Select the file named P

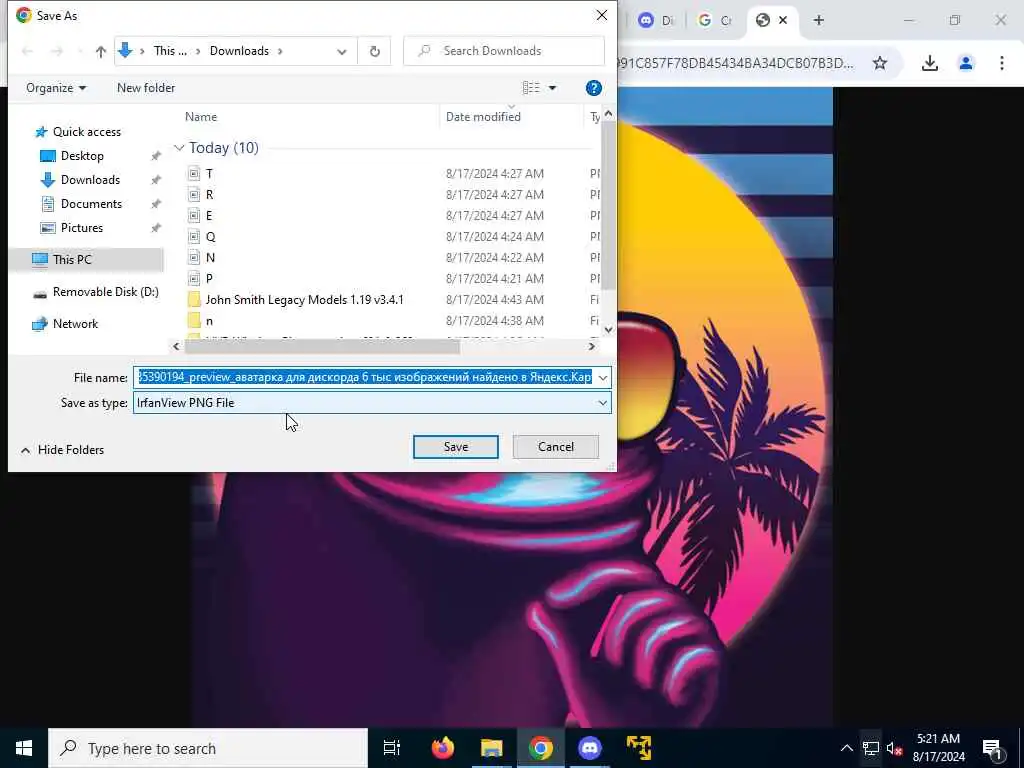point(209,278)
